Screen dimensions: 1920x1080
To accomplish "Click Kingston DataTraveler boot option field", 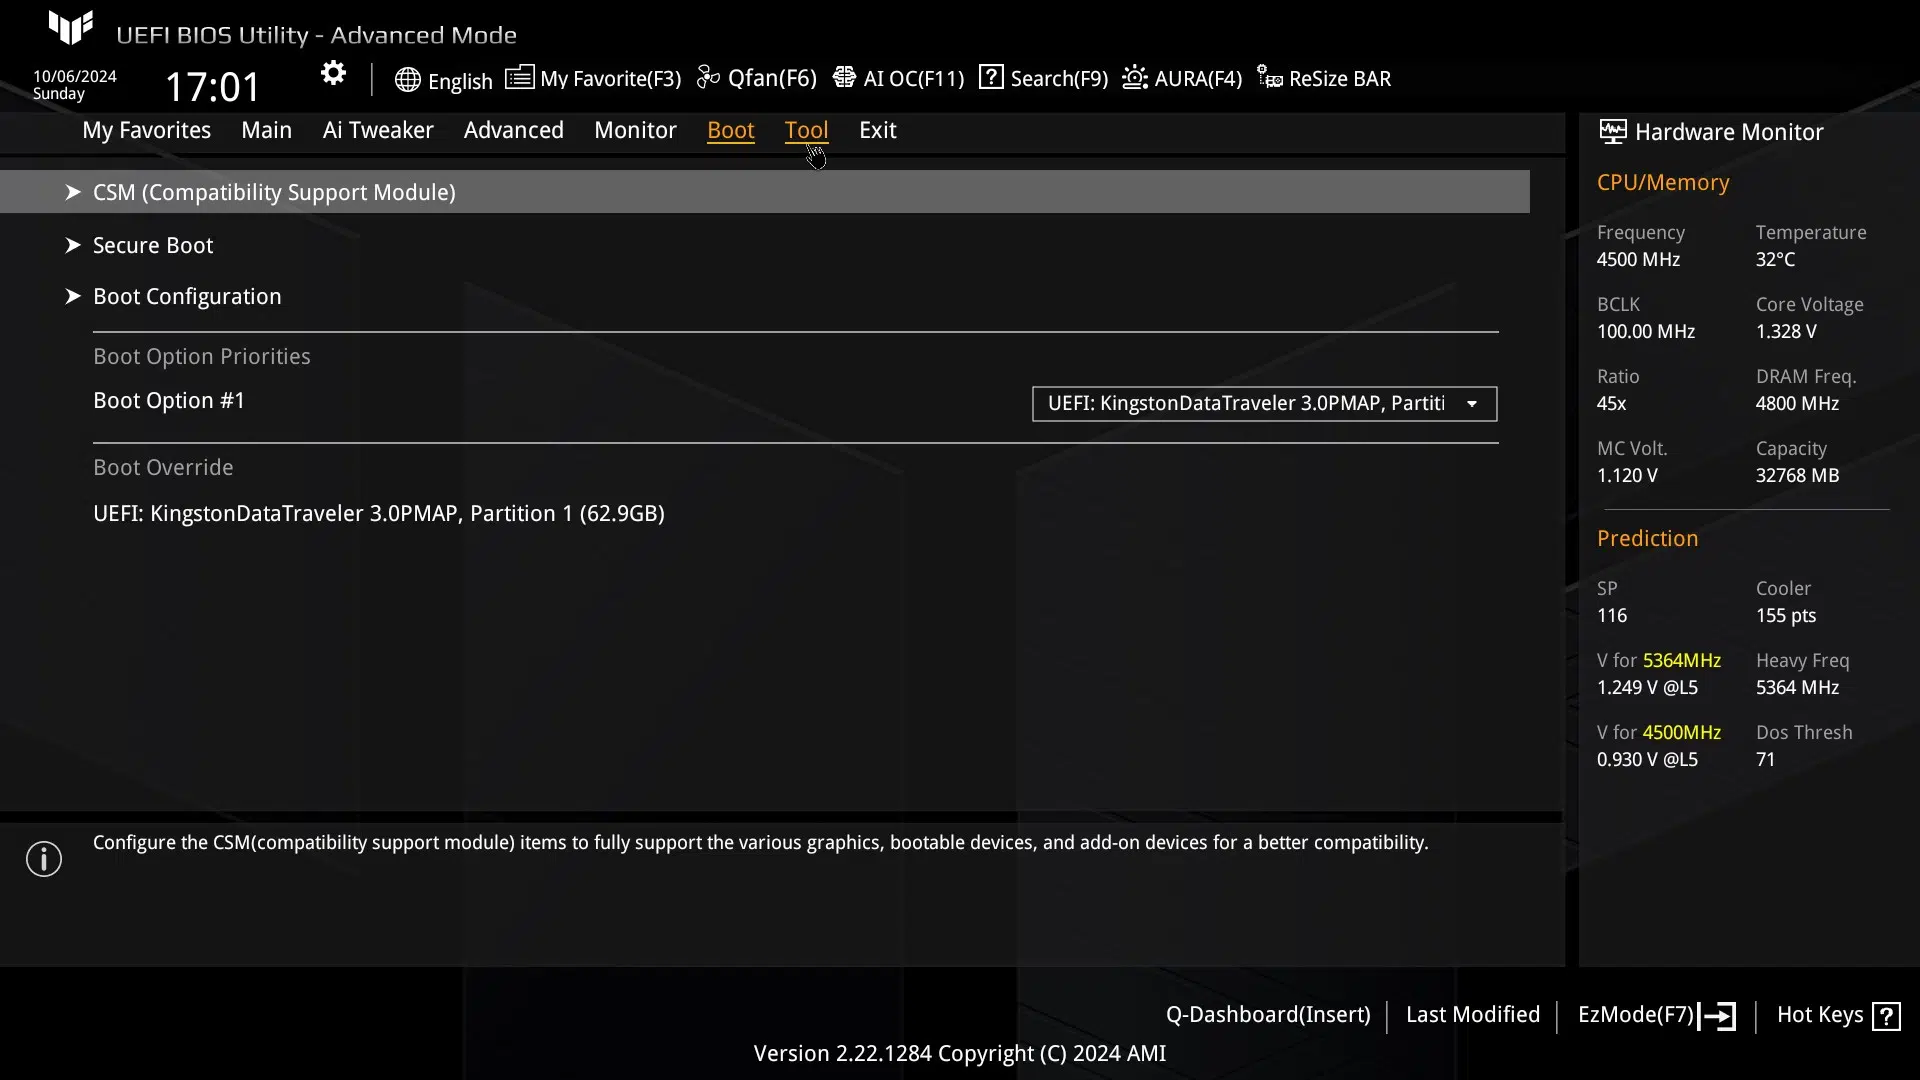I will point(1264,404).
